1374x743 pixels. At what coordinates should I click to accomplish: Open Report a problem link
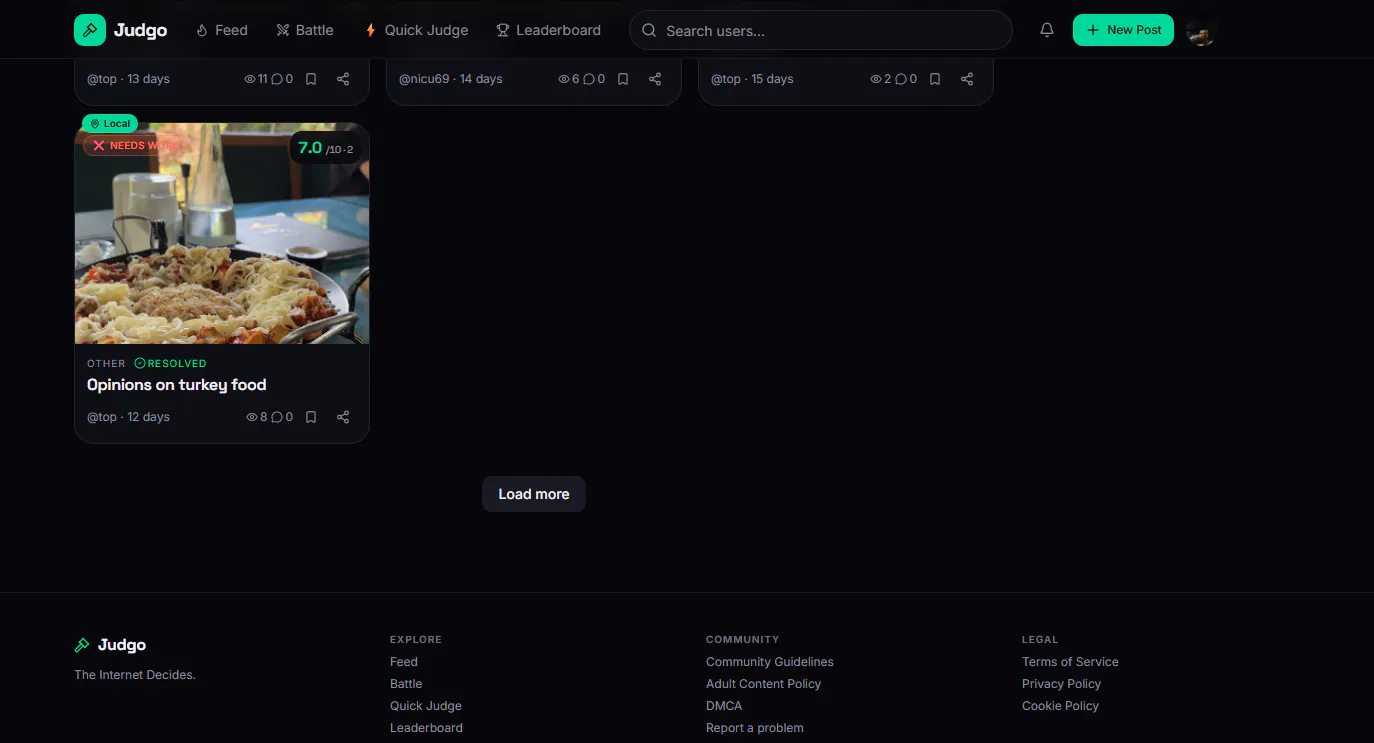(755, 728)
